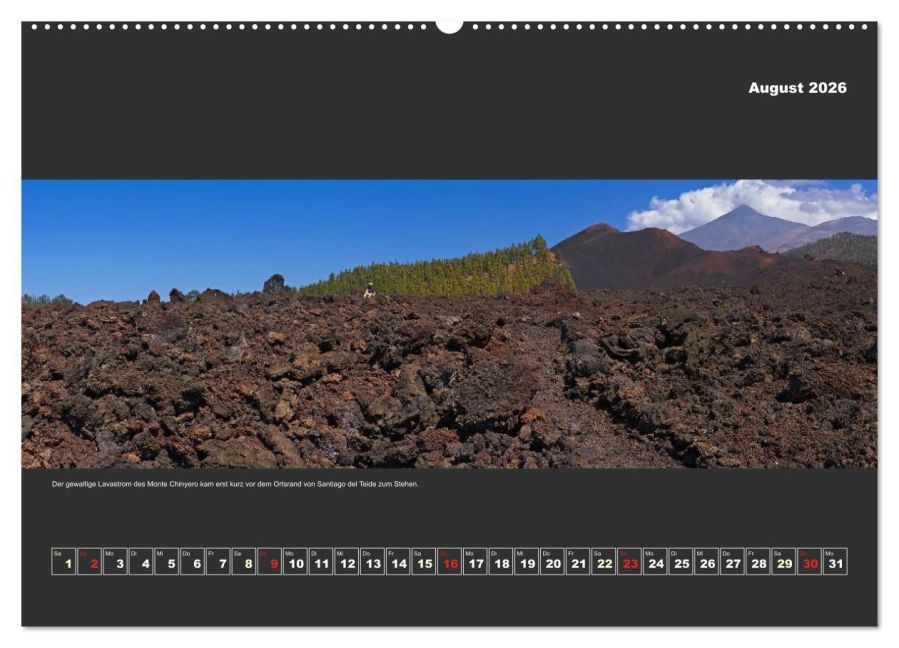Select red Sunday 16 date cell

tap(450, 561)
